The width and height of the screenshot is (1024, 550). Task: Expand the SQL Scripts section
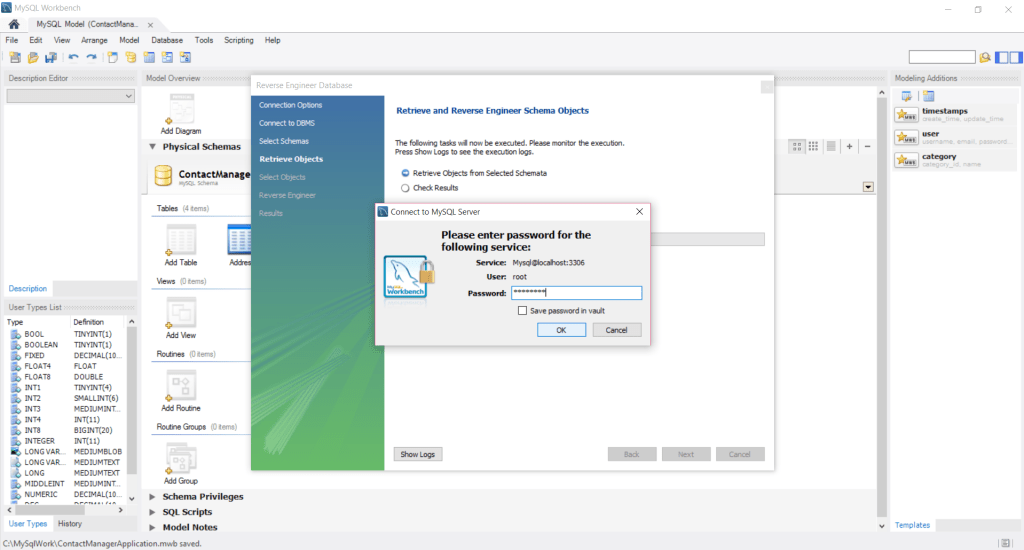[152, 512]
